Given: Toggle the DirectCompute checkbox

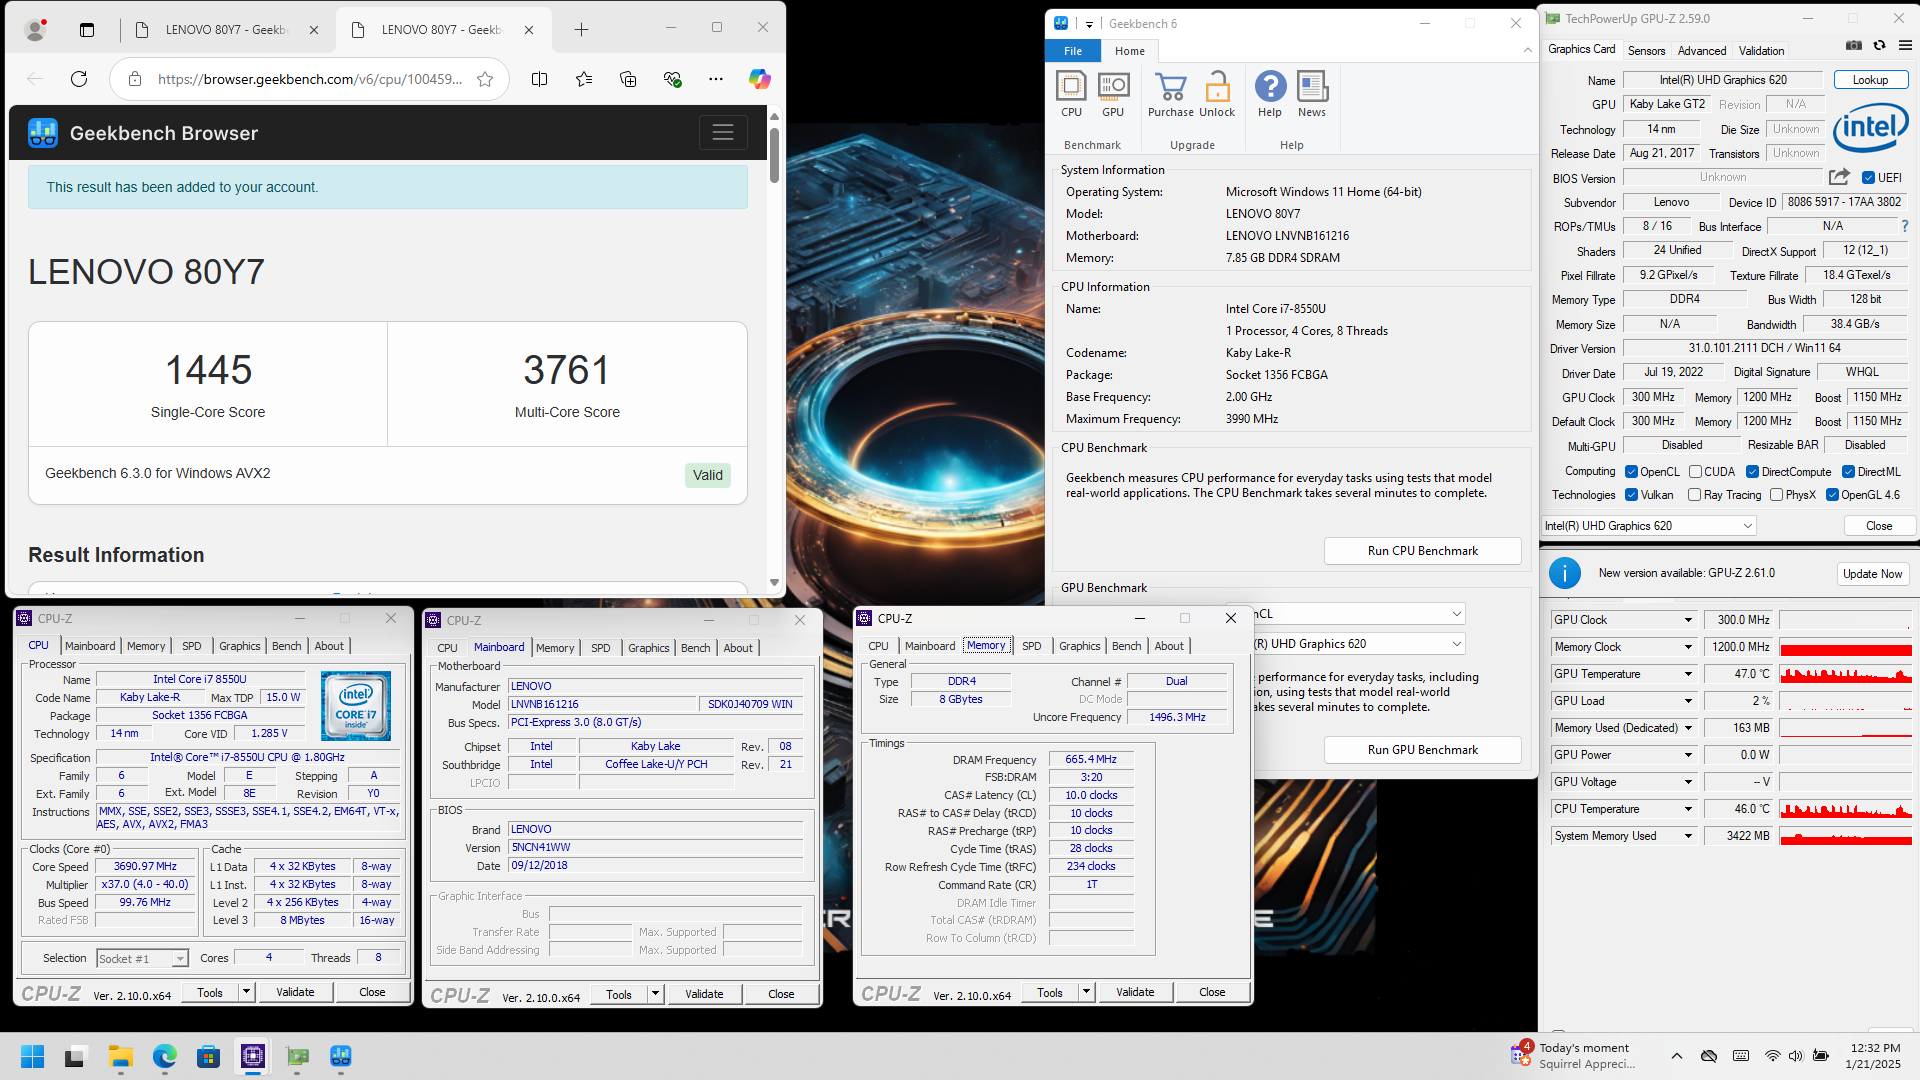Looking at the screenshot, I should tap(1752, 472).
